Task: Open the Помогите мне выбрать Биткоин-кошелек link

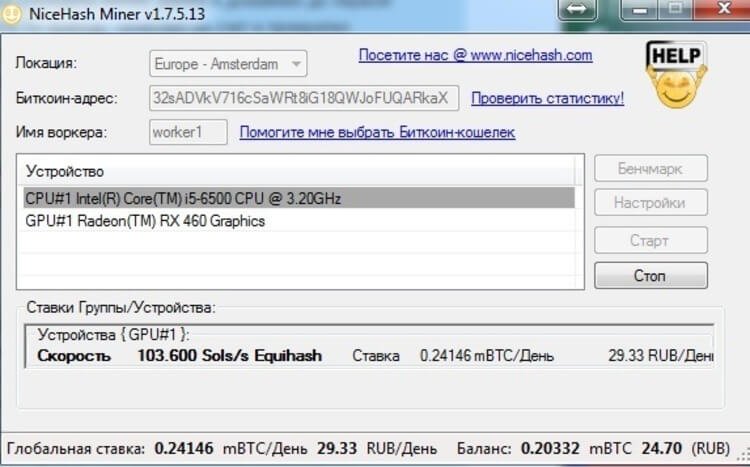Action: (x=377, y=132)
